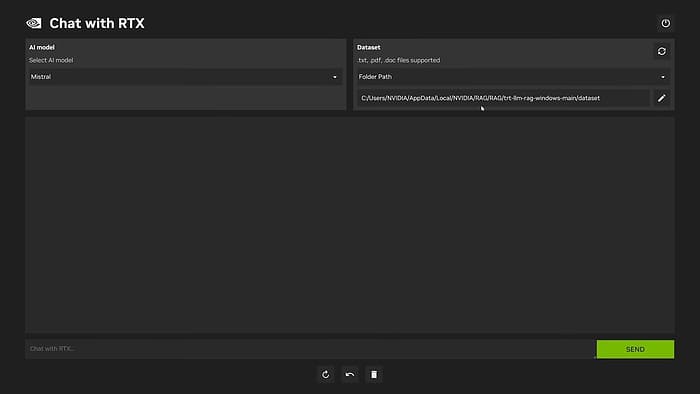The image size is (700, 394).
Task: Click the NVIDIA logo icon
Action: pos(34,23)
